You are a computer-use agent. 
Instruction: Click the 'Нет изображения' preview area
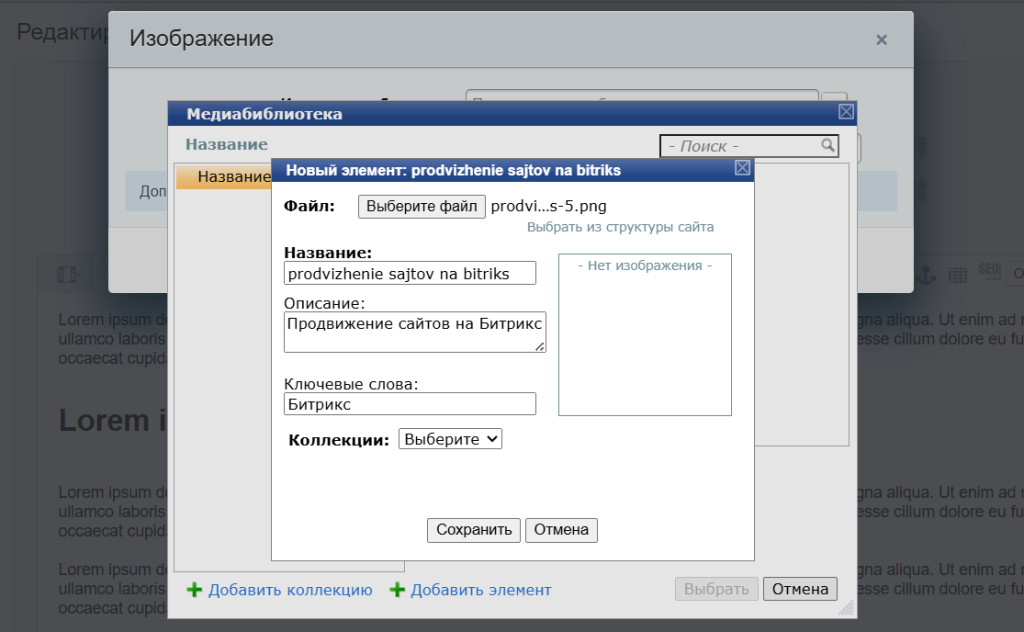[x=645, y=335]
